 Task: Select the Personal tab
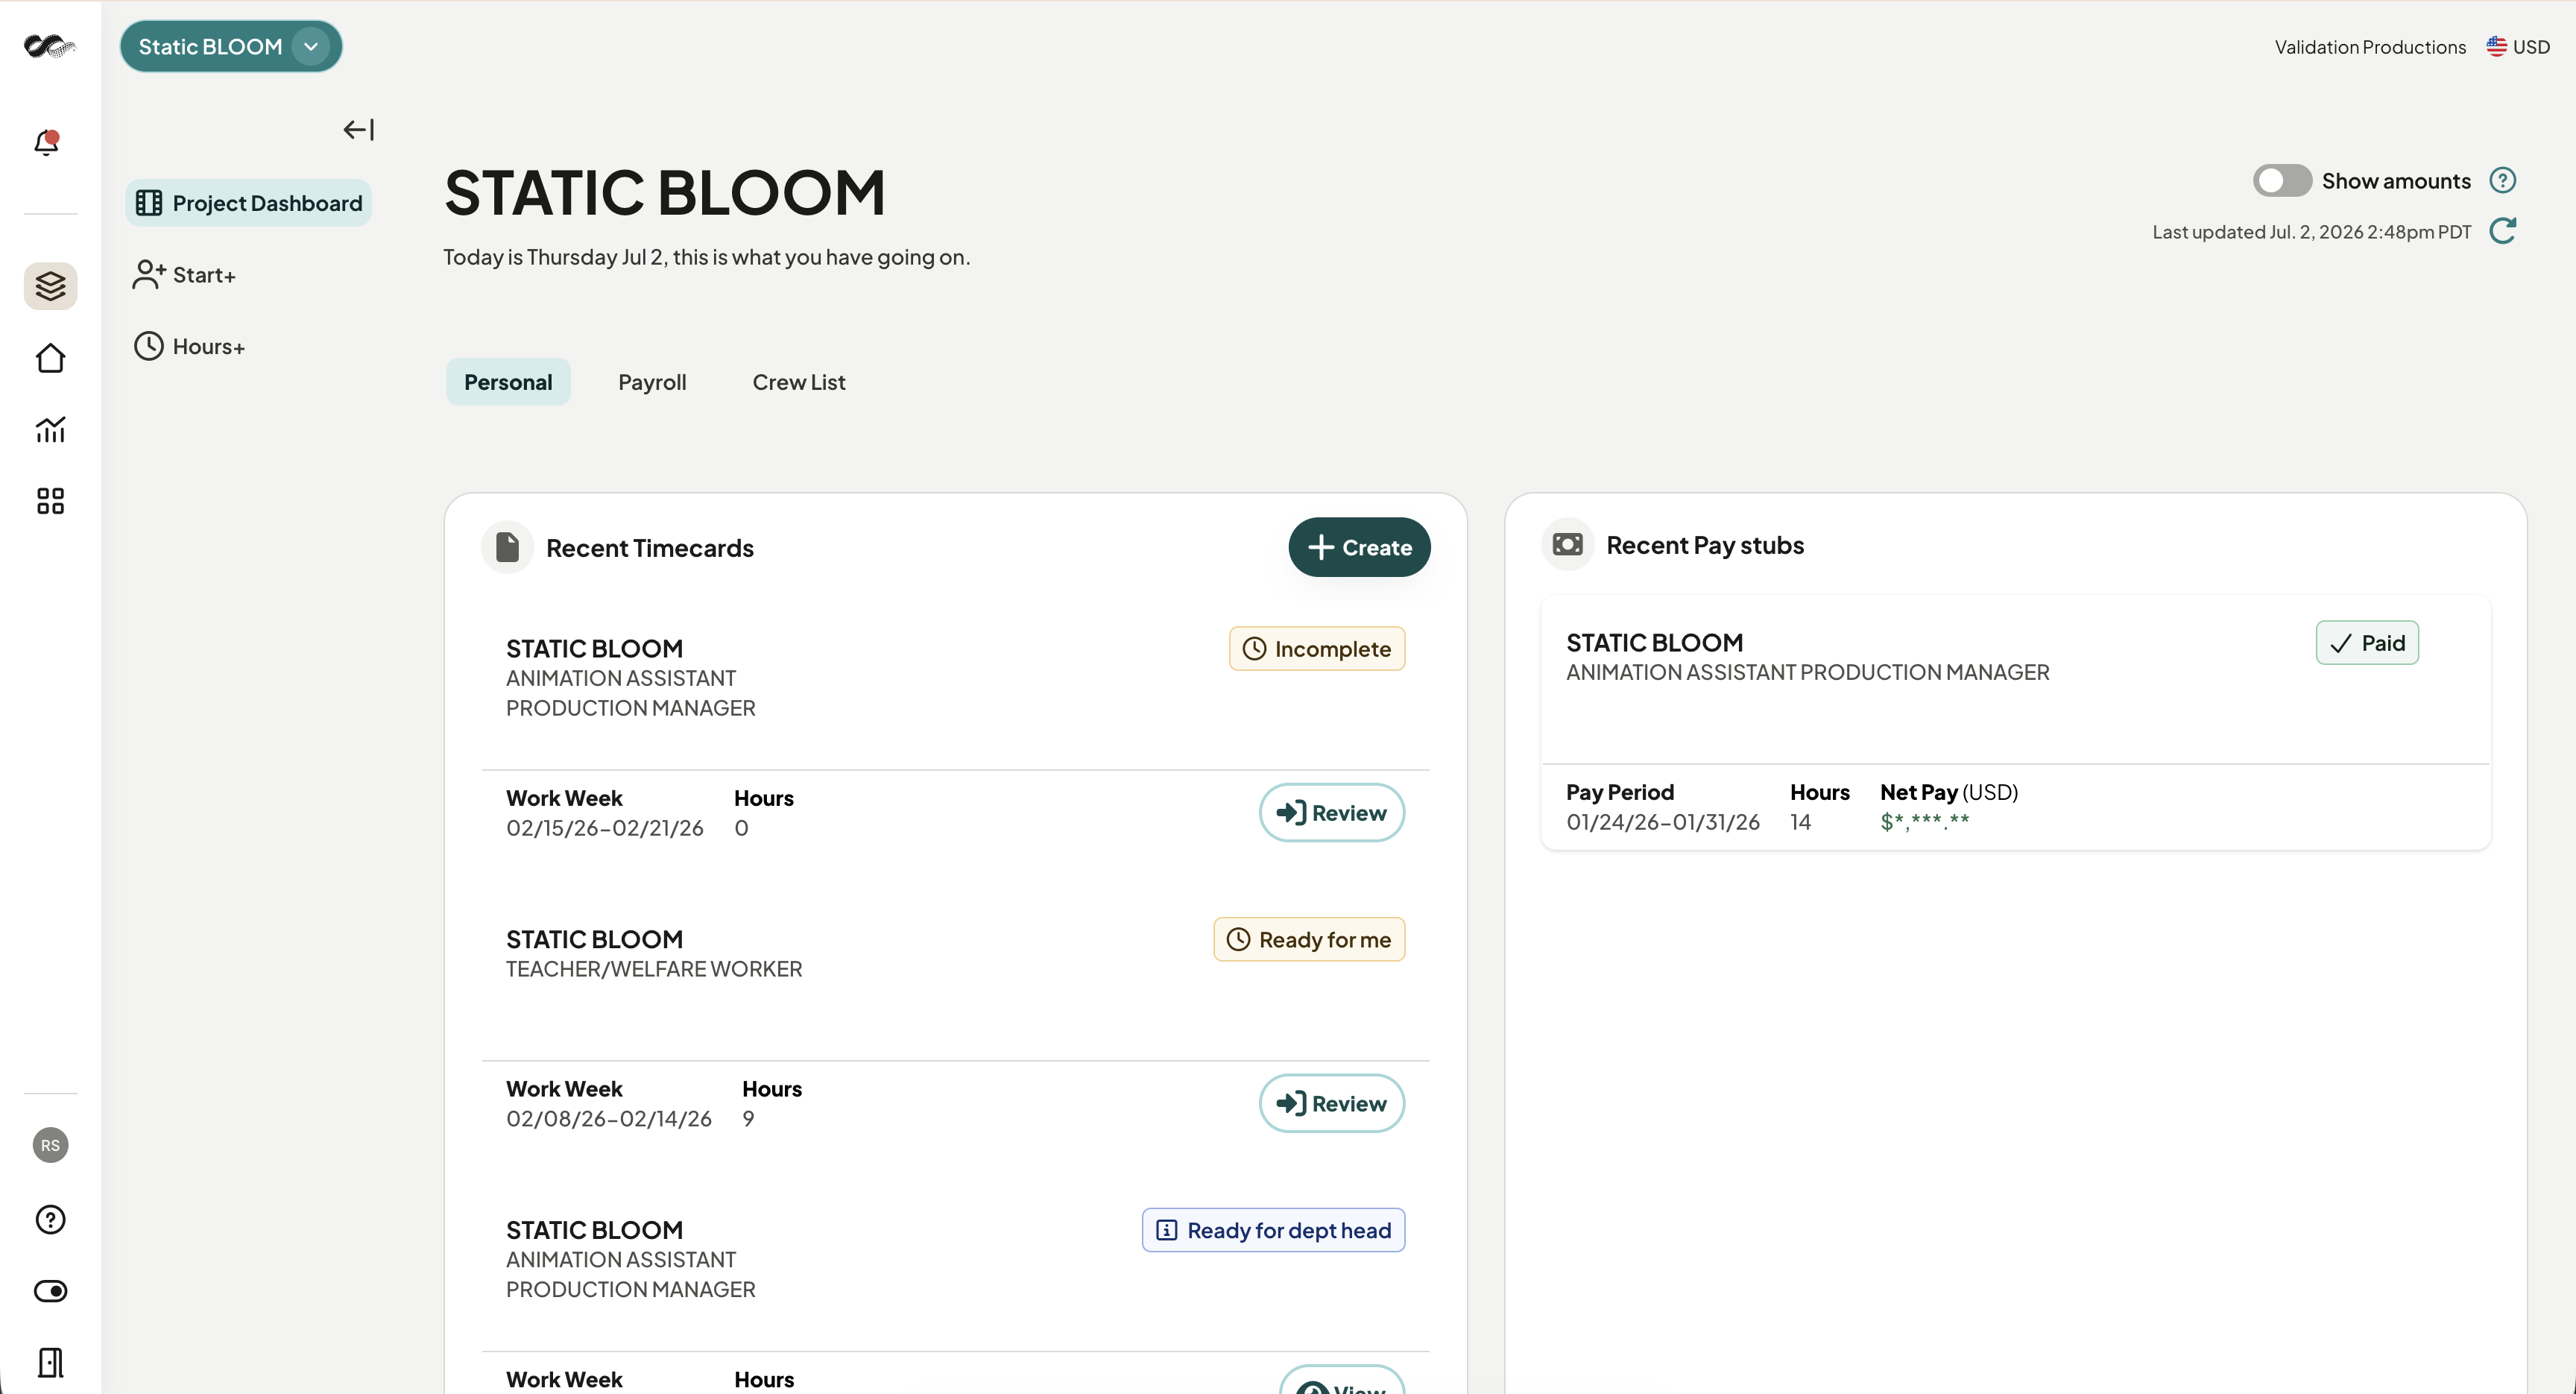(508, 382)
